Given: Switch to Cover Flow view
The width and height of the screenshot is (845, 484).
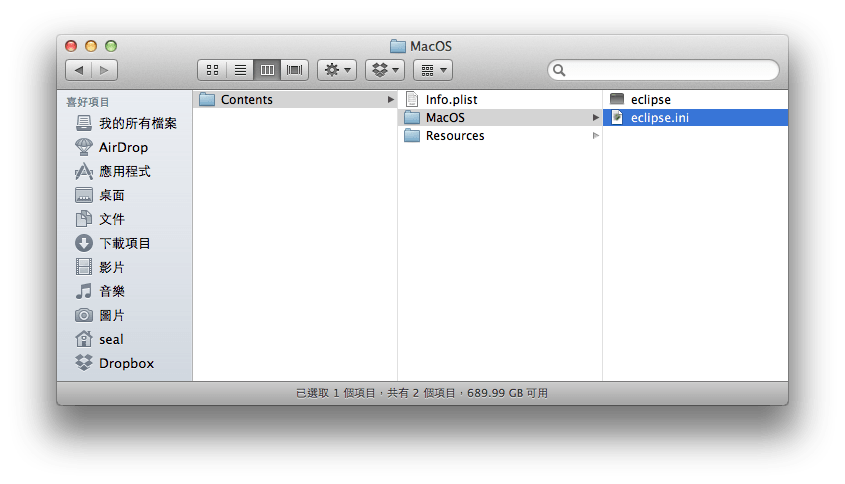Looking at the screenshot, I should 295,70.
